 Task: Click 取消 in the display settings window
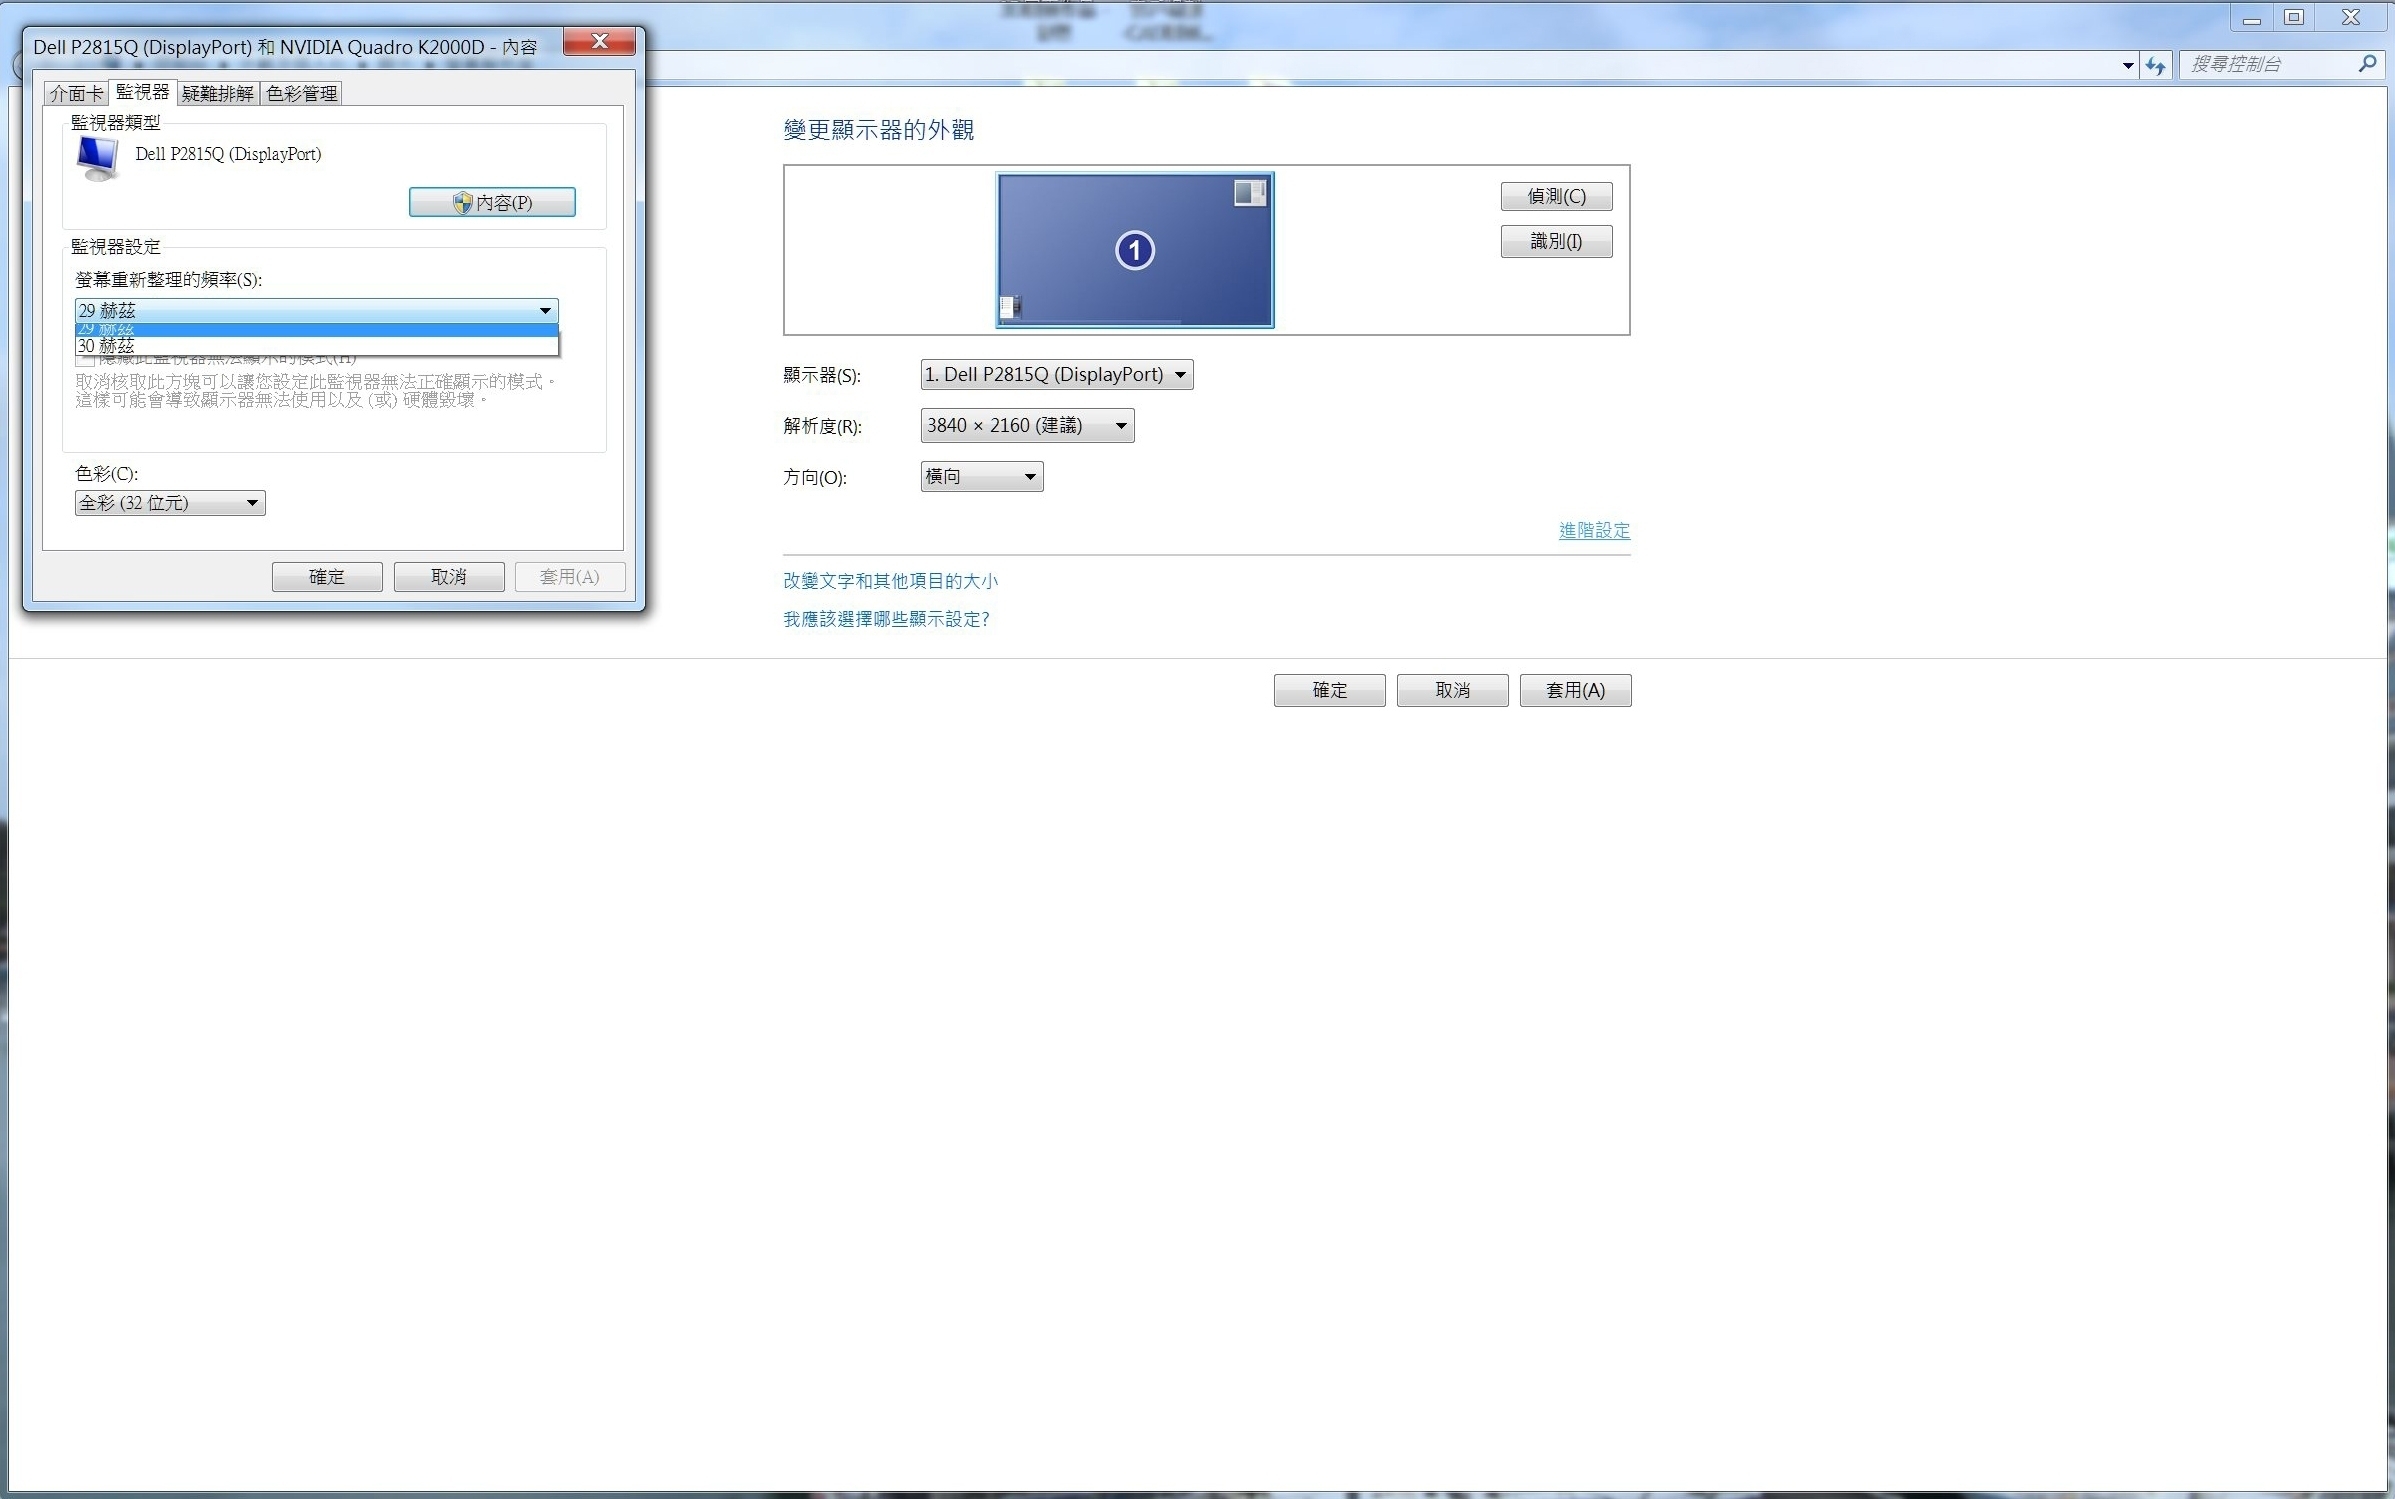coord(1452,691)
